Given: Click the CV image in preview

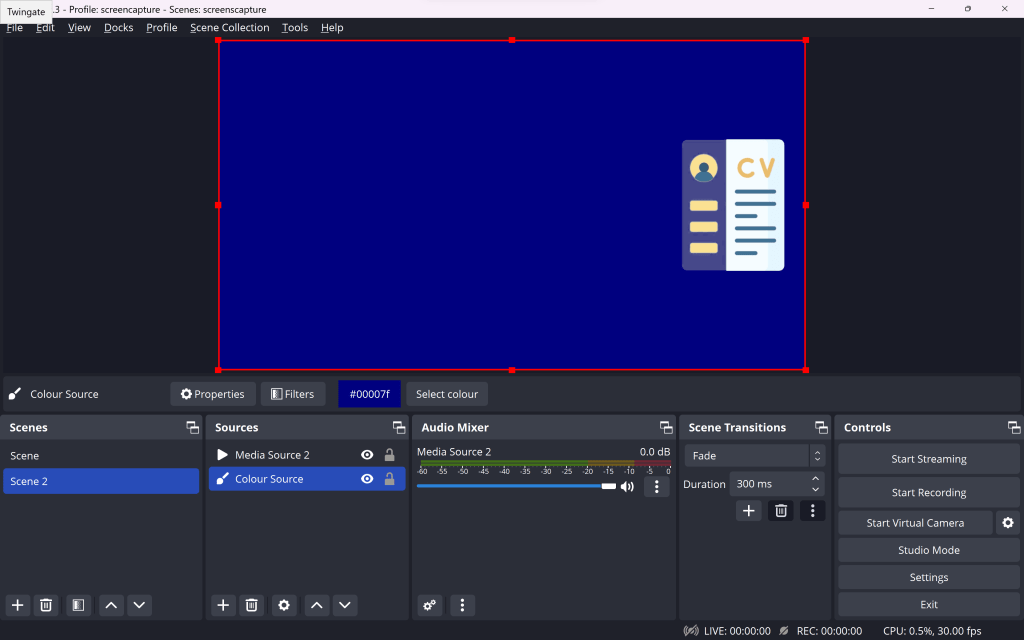Looking at the screenshot, I should tap(733, 205).
